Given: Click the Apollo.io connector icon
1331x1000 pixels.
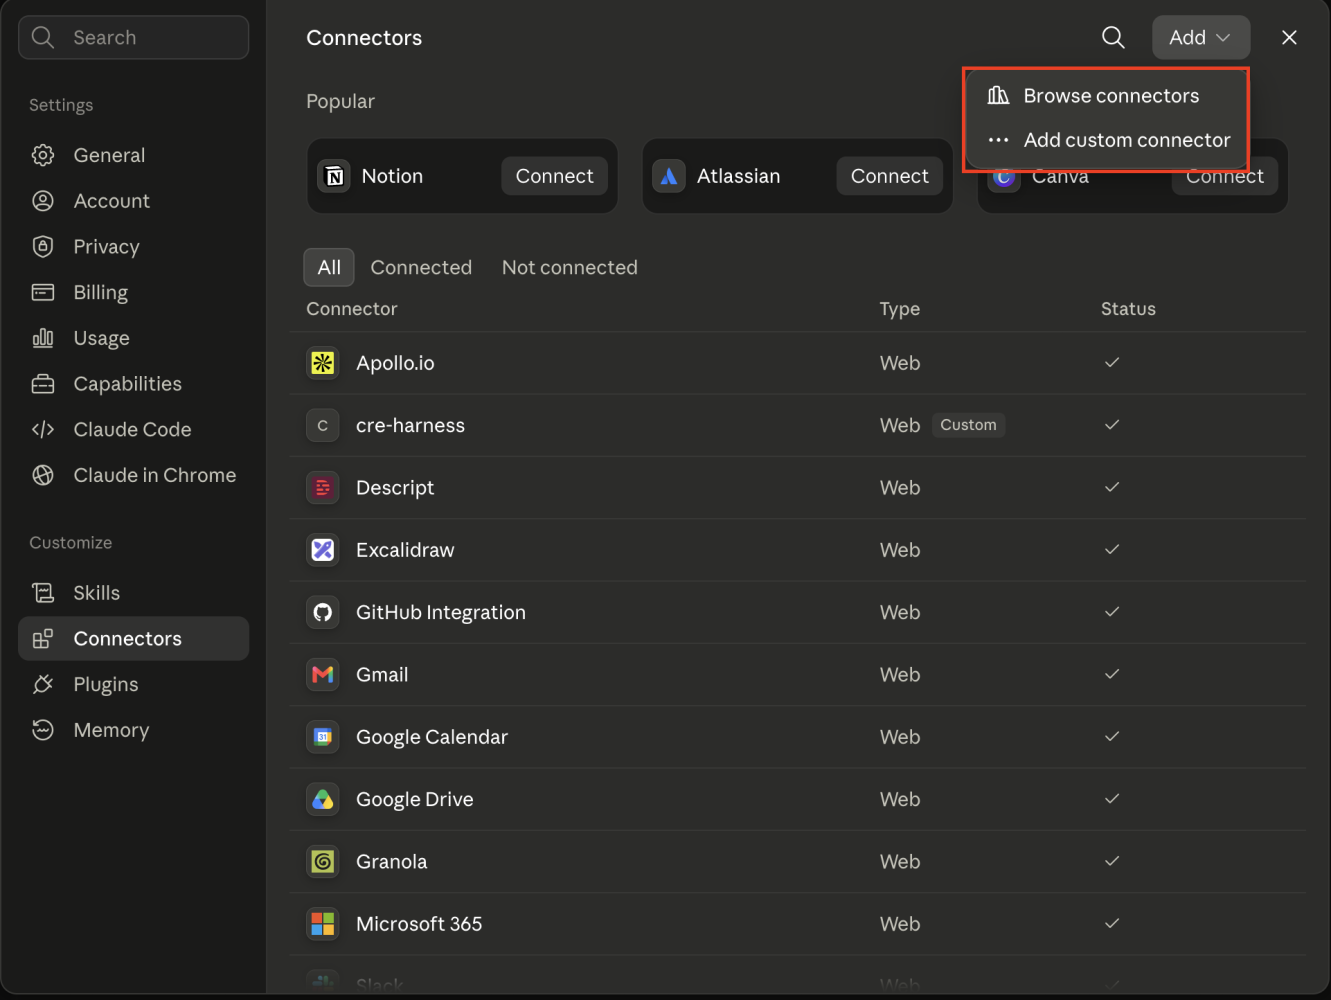Looking at the screenshot, I should pos(322,363).
